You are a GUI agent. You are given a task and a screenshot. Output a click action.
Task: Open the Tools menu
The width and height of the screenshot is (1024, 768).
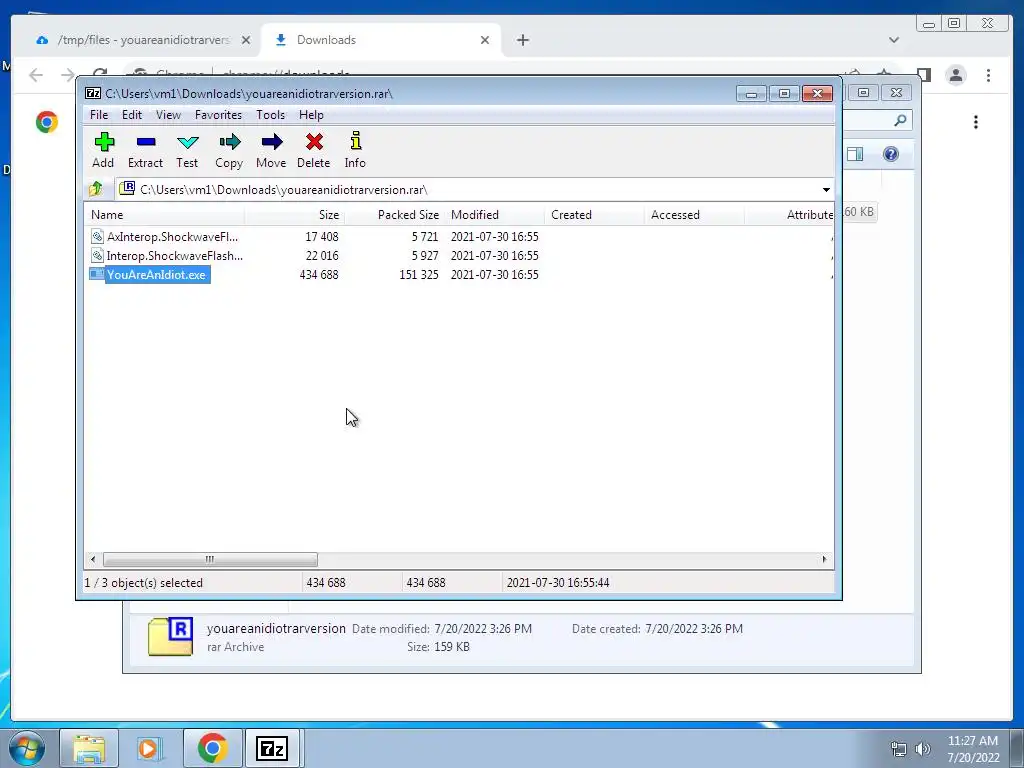point(270,115)
